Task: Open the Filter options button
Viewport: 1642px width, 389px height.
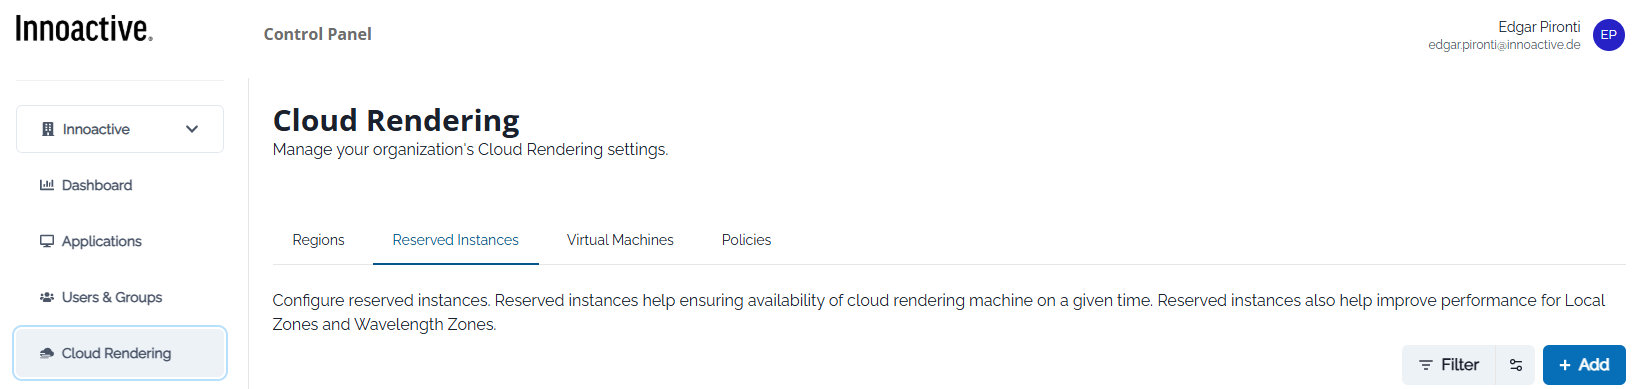Action: (1448, 365)
